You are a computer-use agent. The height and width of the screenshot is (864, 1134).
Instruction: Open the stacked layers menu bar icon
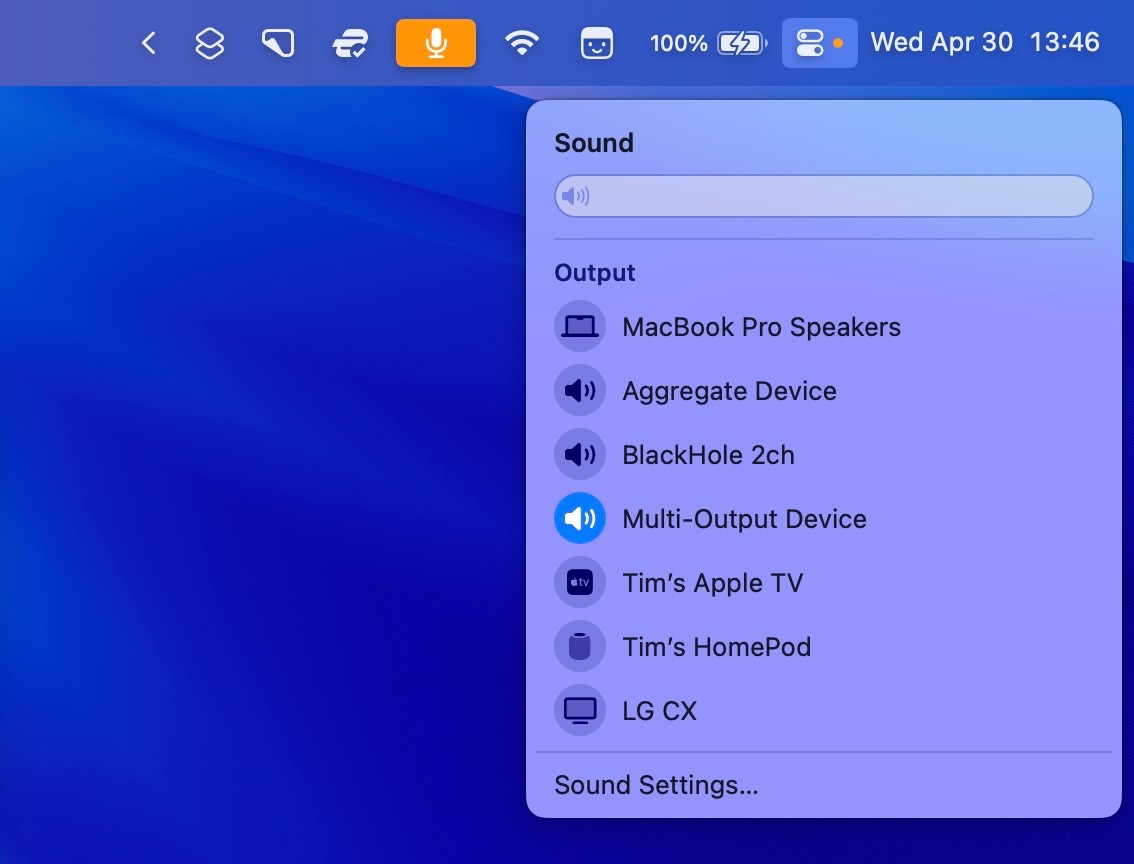[210, 43]
